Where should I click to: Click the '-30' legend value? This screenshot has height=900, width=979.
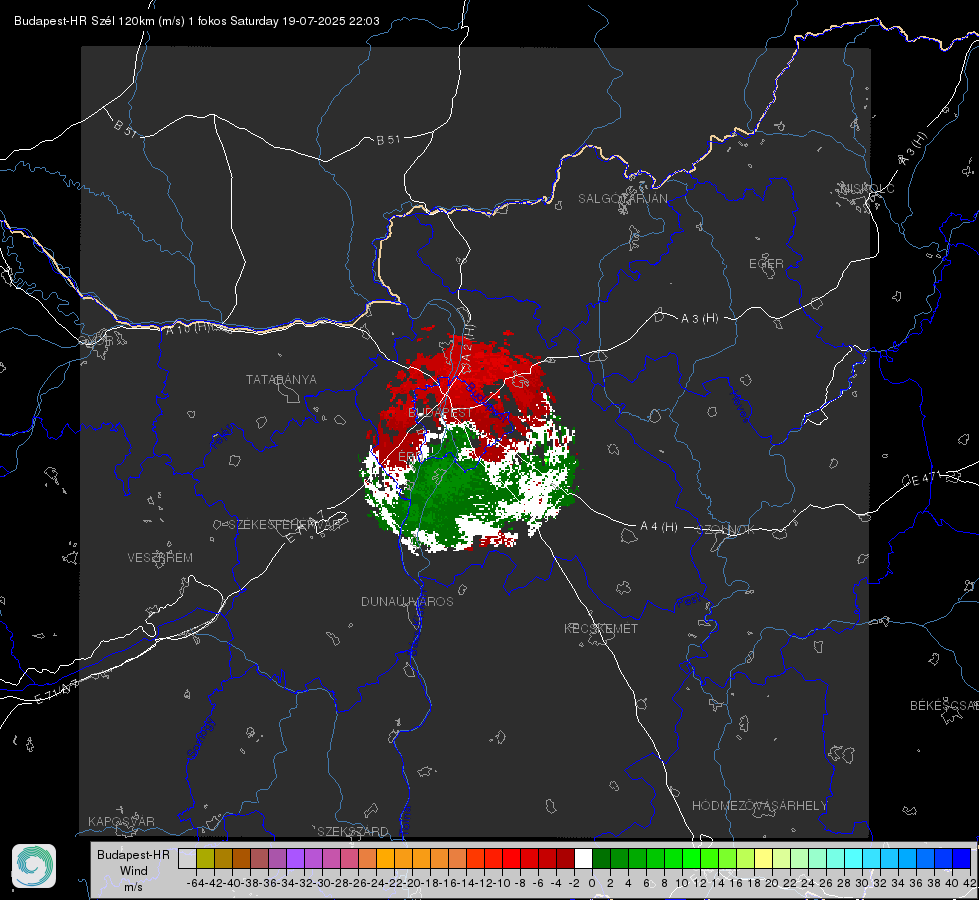(322, 883)
